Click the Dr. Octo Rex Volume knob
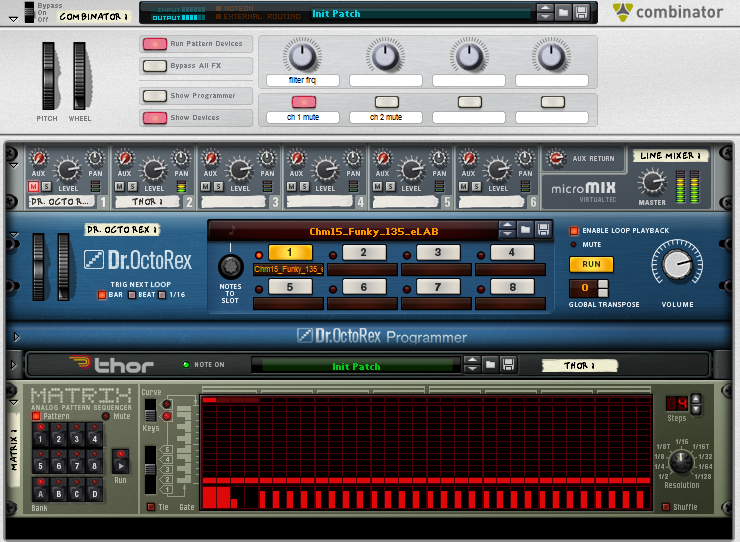The image size is (740, 542). [677, 264]
